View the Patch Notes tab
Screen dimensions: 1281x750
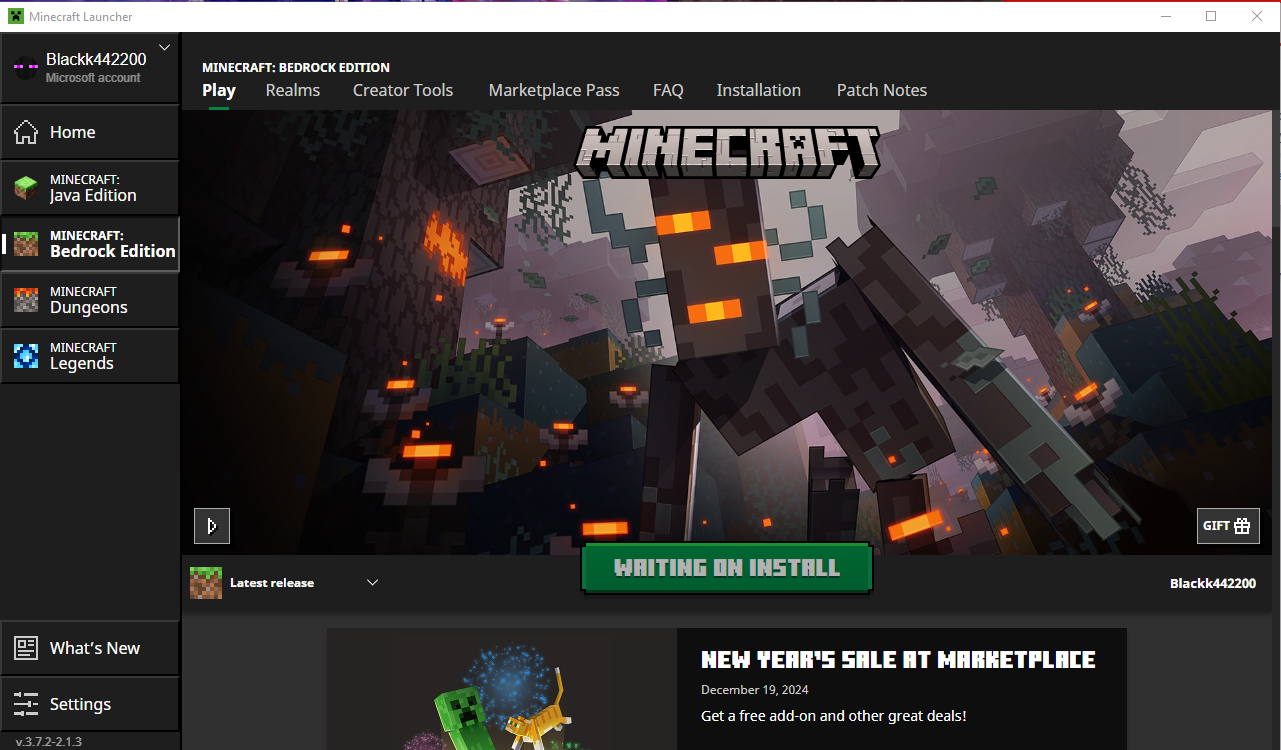882,90
